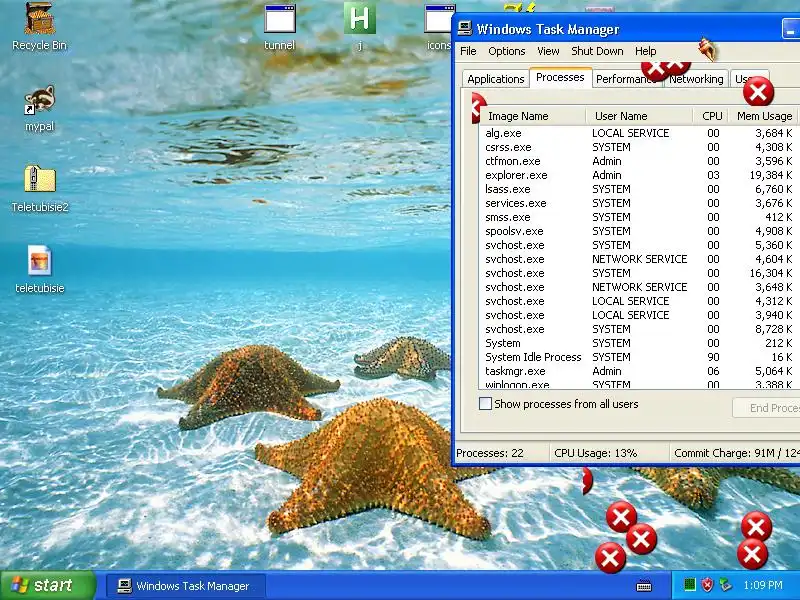The width and height of the screenshot is (800, 600).
Task: Select the spoolsv.exe process
Action: pyautogui.click(x=639, y=231)
